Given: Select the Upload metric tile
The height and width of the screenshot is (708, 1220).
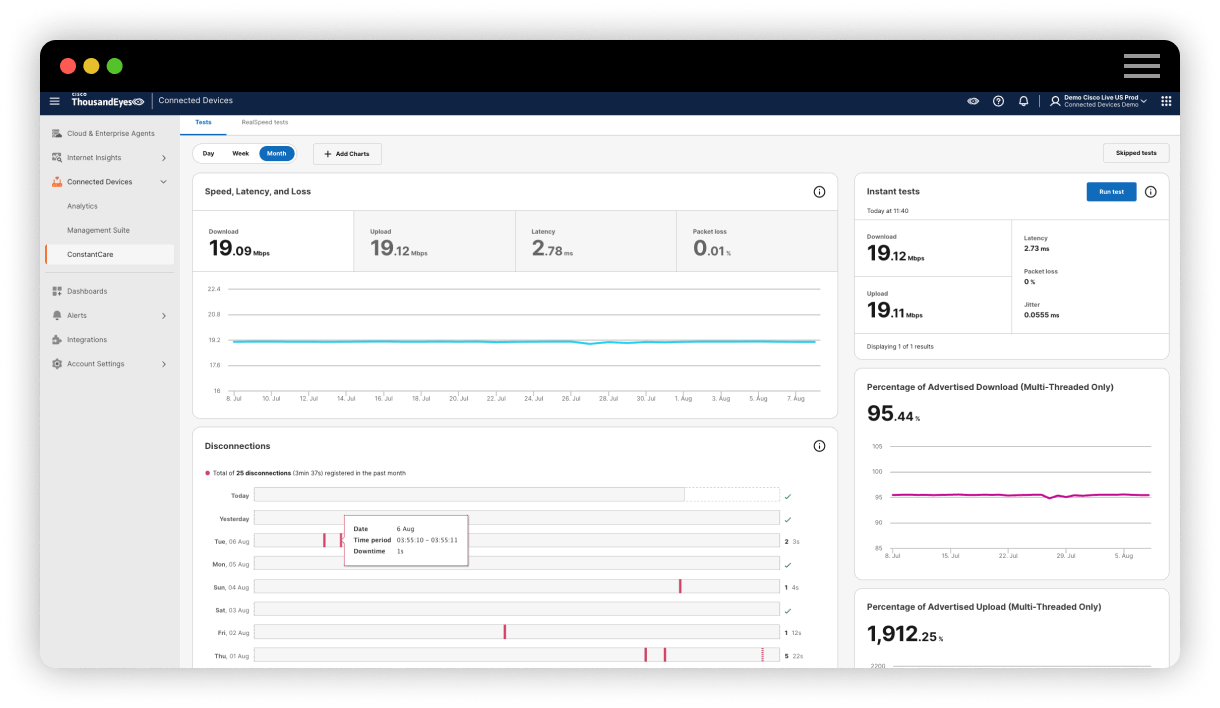Looking at the screenshot, I should coord(434,242).
